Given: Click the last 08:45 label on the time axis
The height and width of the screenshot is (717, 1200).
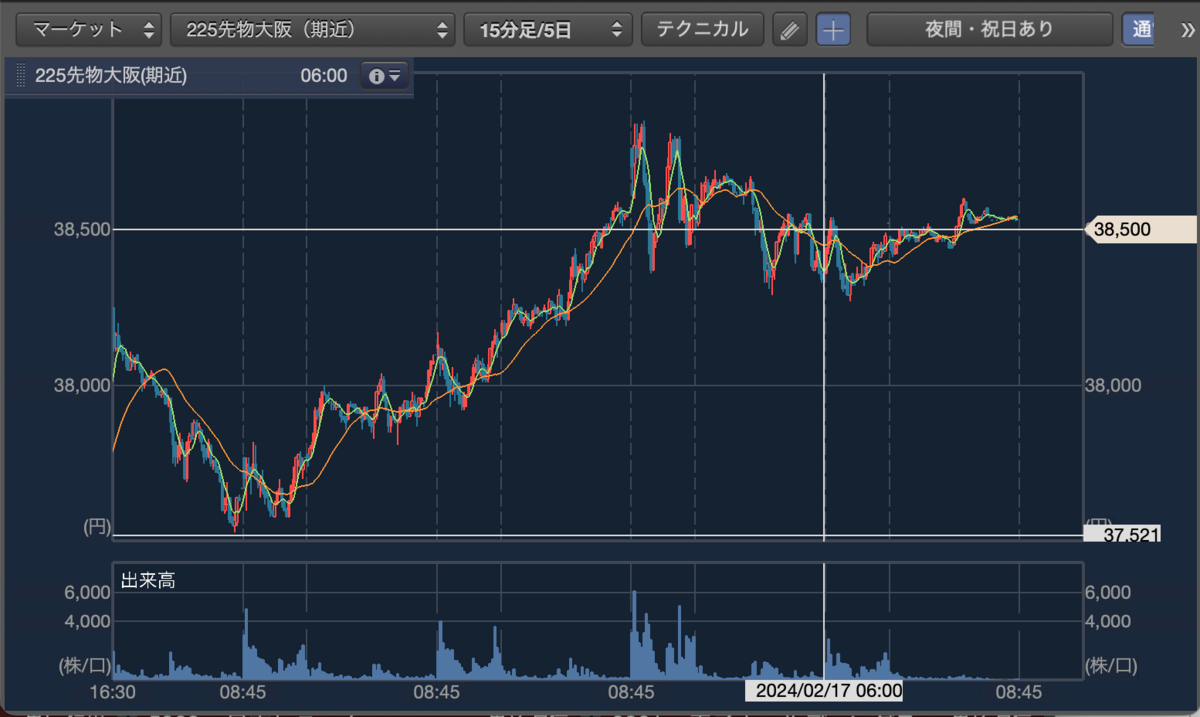Looking at the screenshot, I should (x=1018, y=691).
